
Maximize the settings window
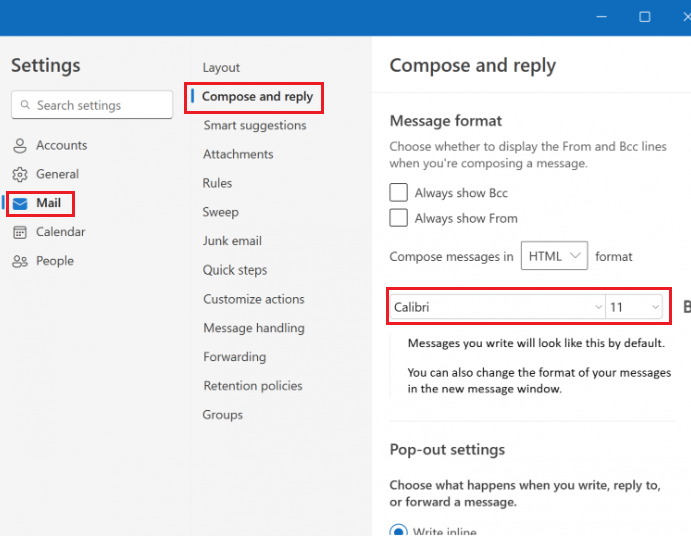pyautogui.click(x=645, y=17)
